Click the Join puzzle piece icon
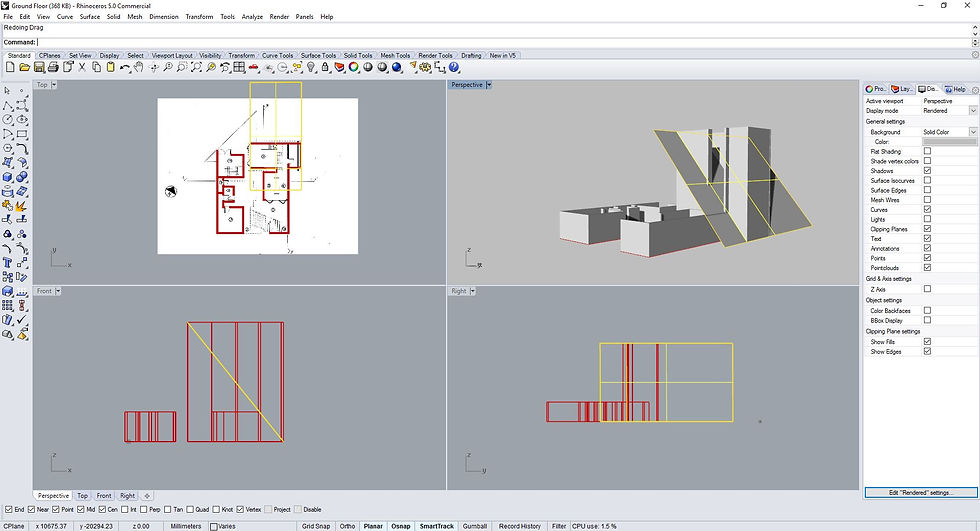This screenshot has height=531, width=980. click(x=8, y=206)
